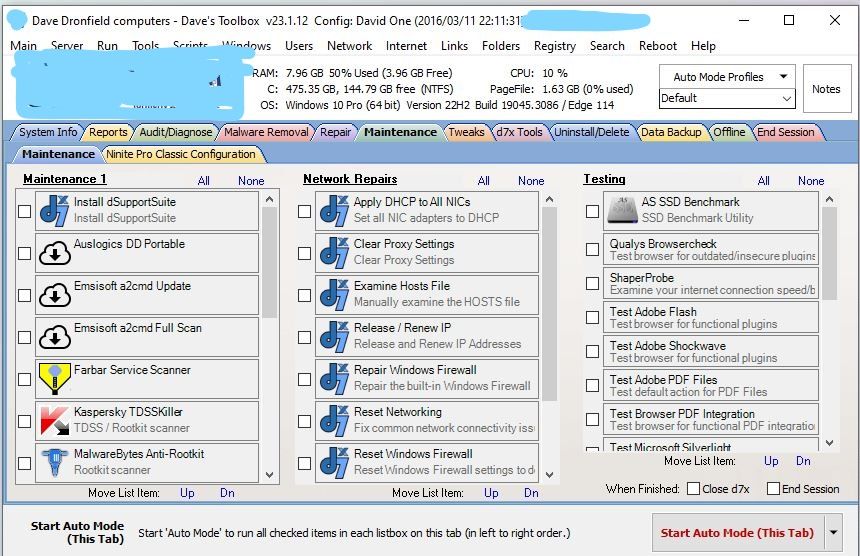860x556 pixels.
Task: Select the ShaperProbe list item
Action: (711, 283)
